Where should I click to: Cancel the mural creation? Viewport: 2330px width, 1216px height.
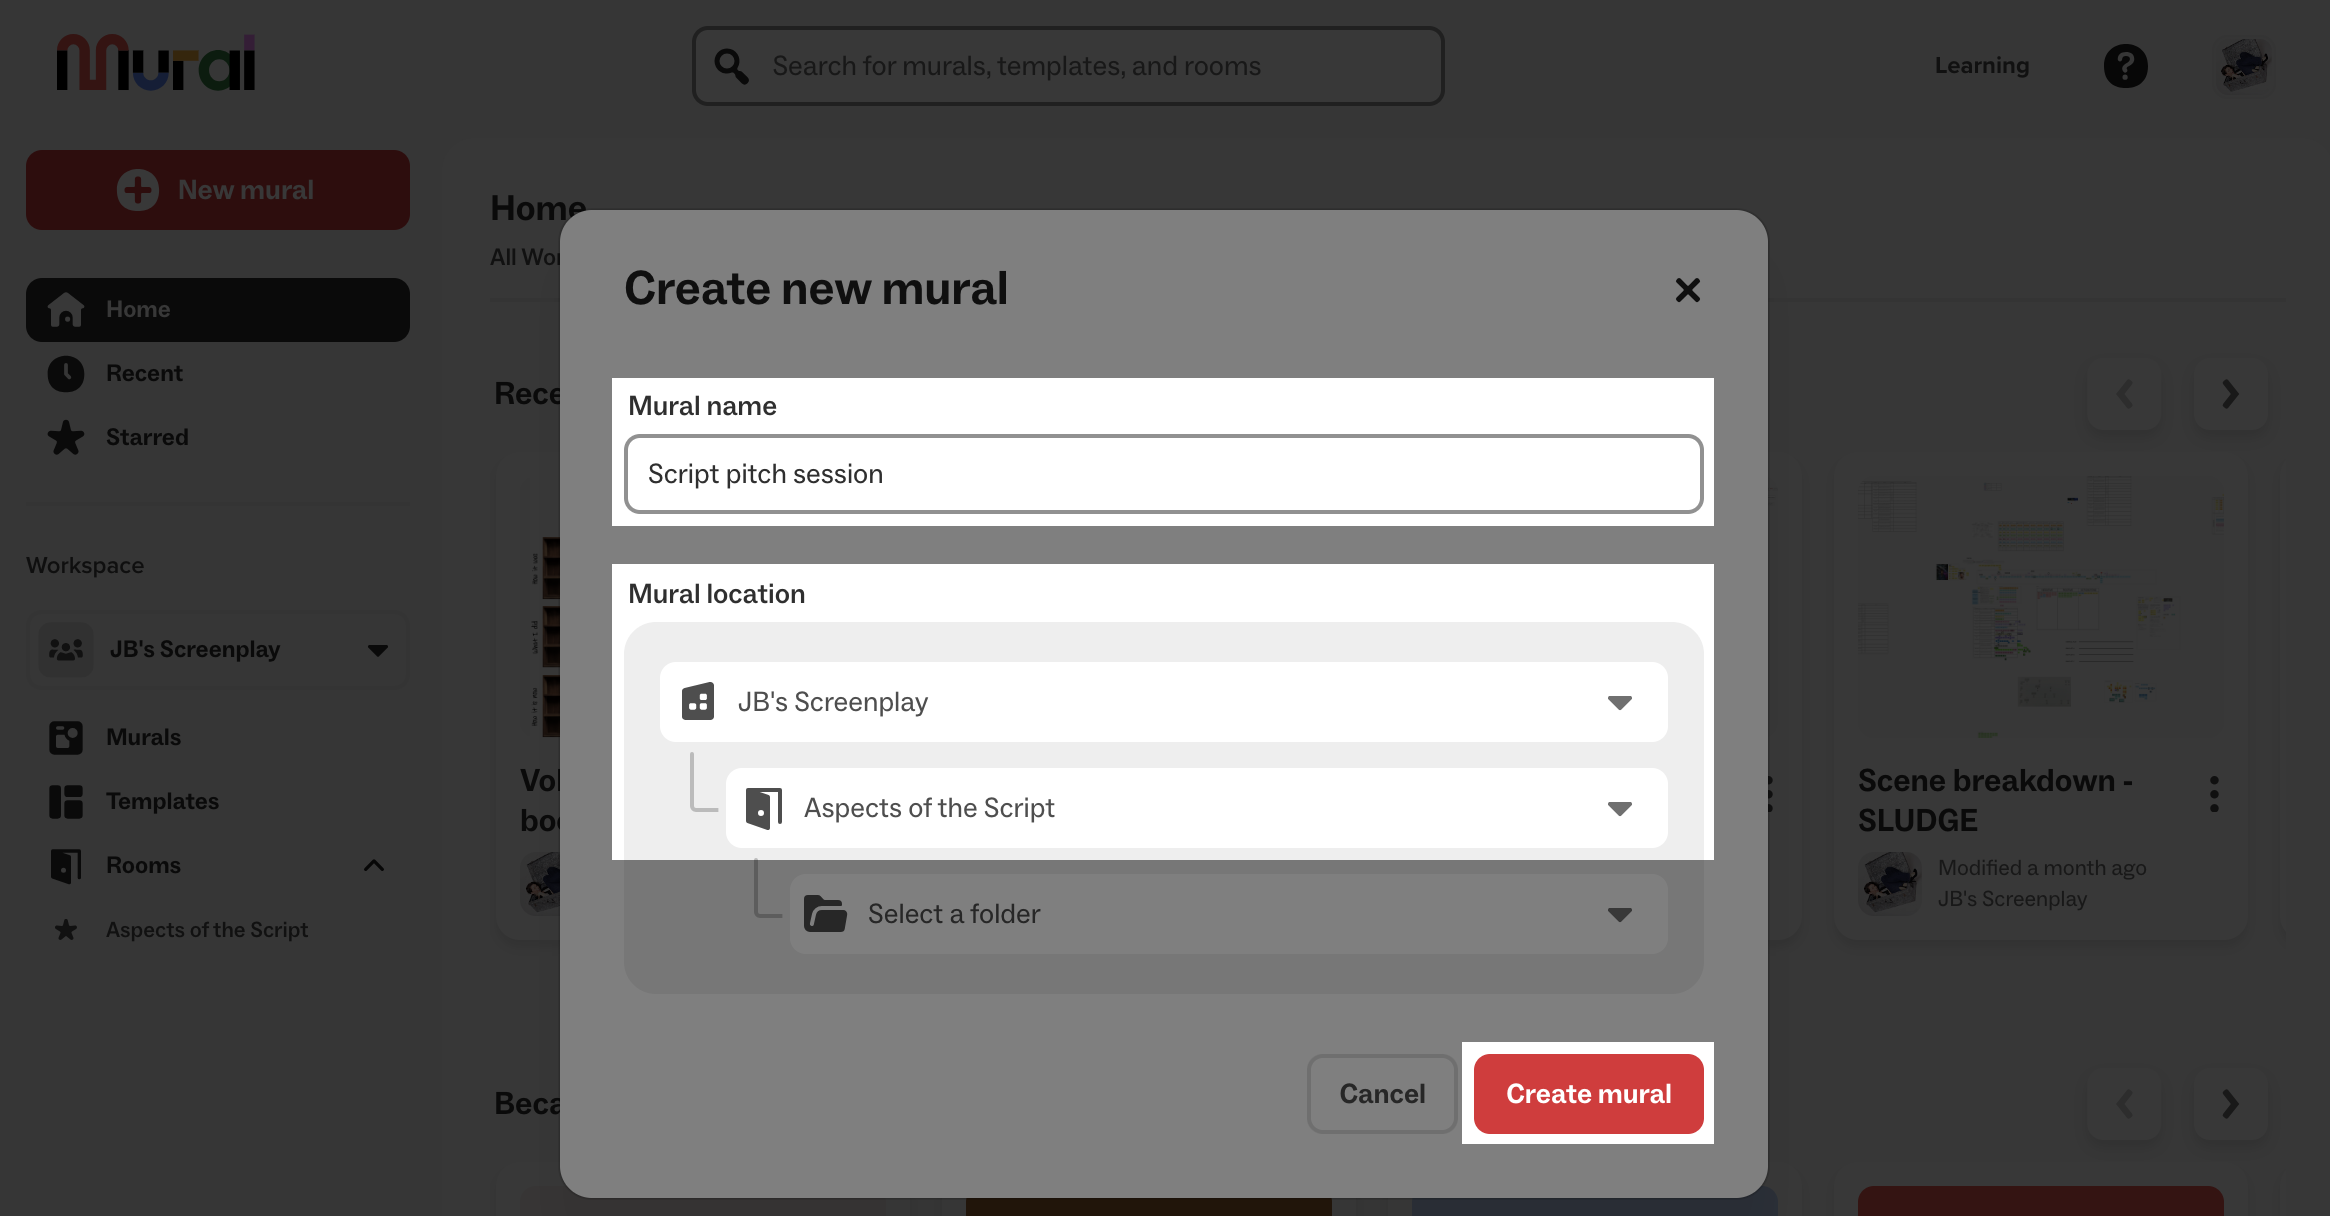(x=1381, y=1093)
